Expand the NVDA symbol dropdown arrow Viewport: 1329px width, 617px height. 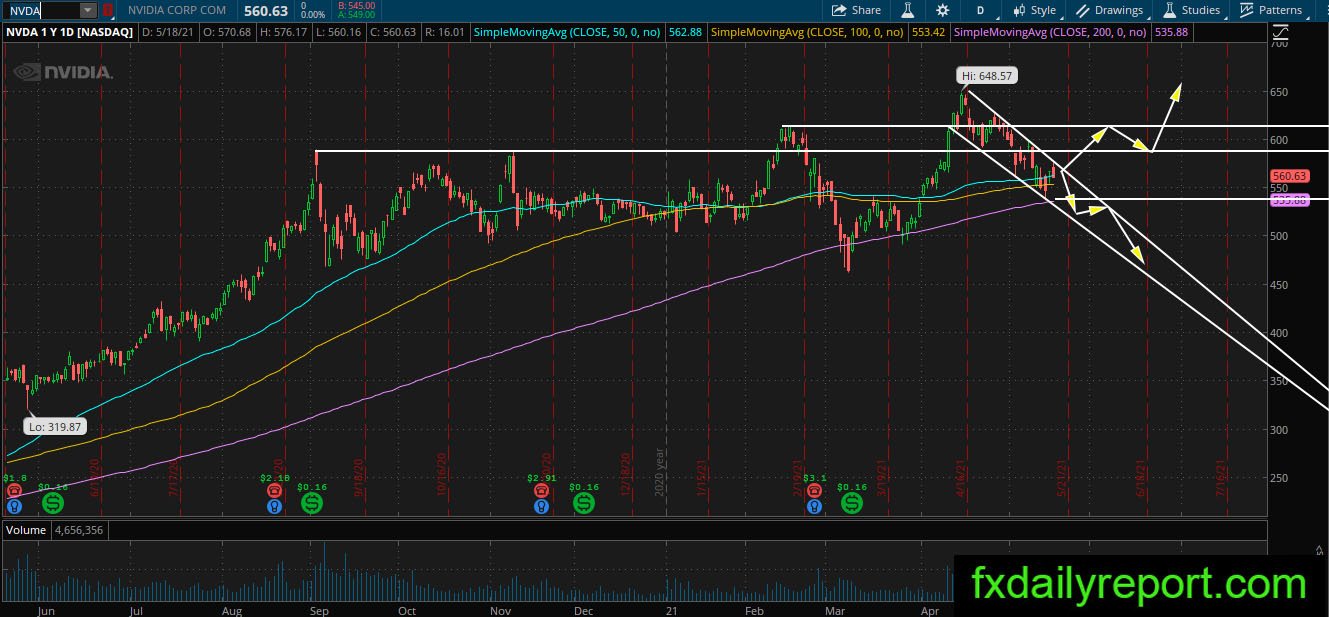pos(88,10)
